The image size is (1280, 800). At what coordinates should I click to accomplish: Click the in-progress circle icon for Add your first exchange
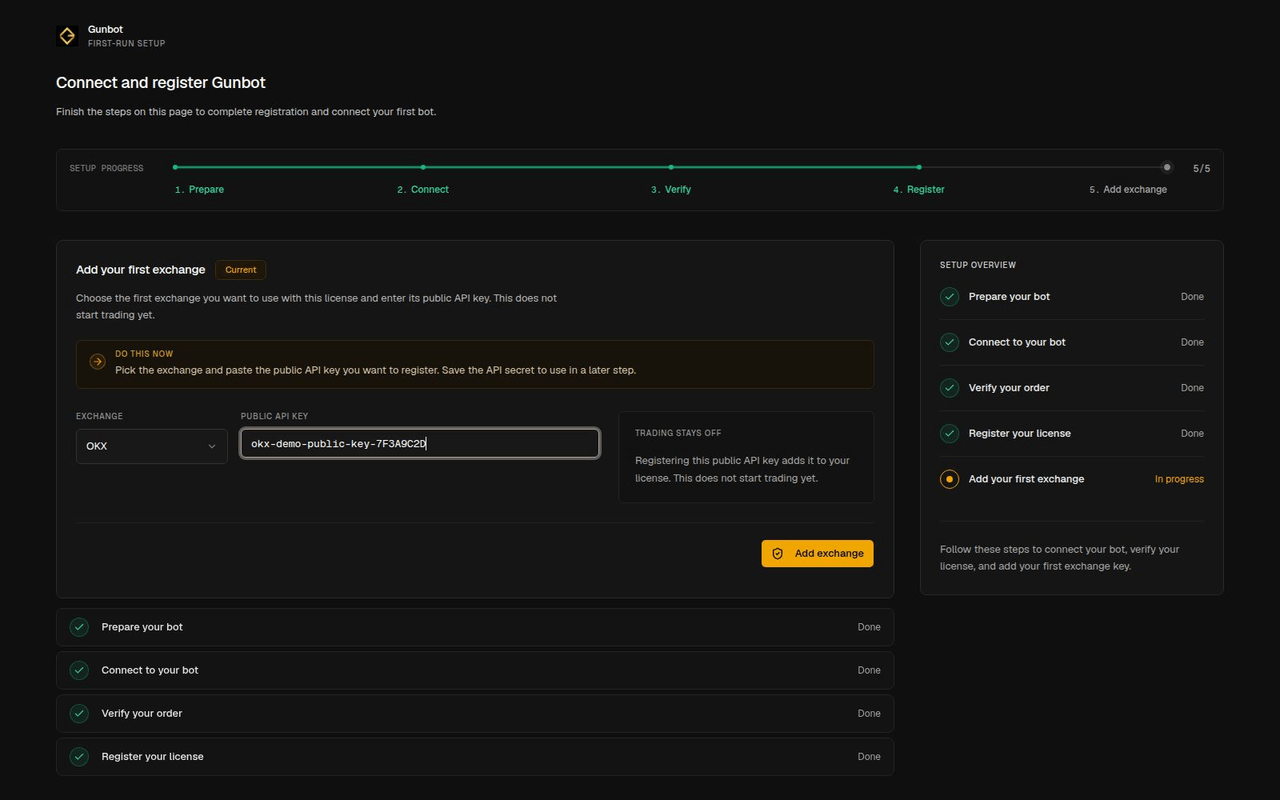click(950, 479)
